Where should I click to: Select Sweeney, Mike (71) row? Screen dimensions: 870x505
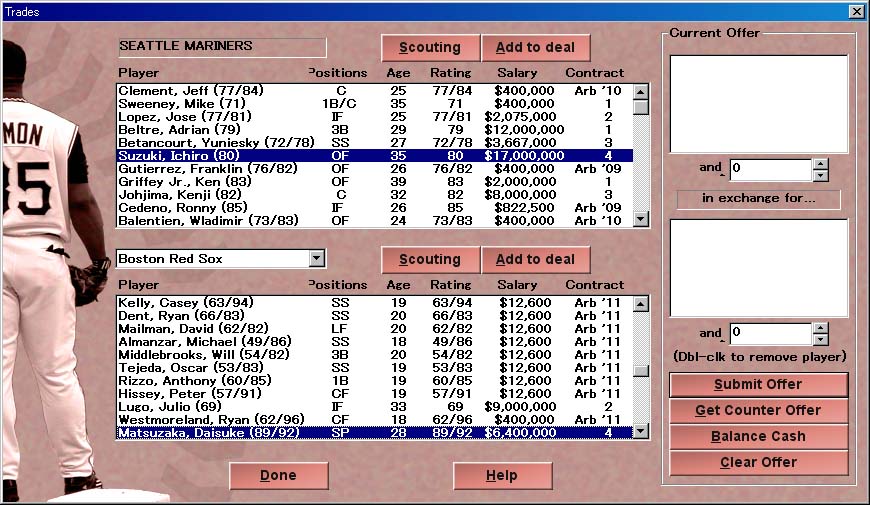(375, 104)
